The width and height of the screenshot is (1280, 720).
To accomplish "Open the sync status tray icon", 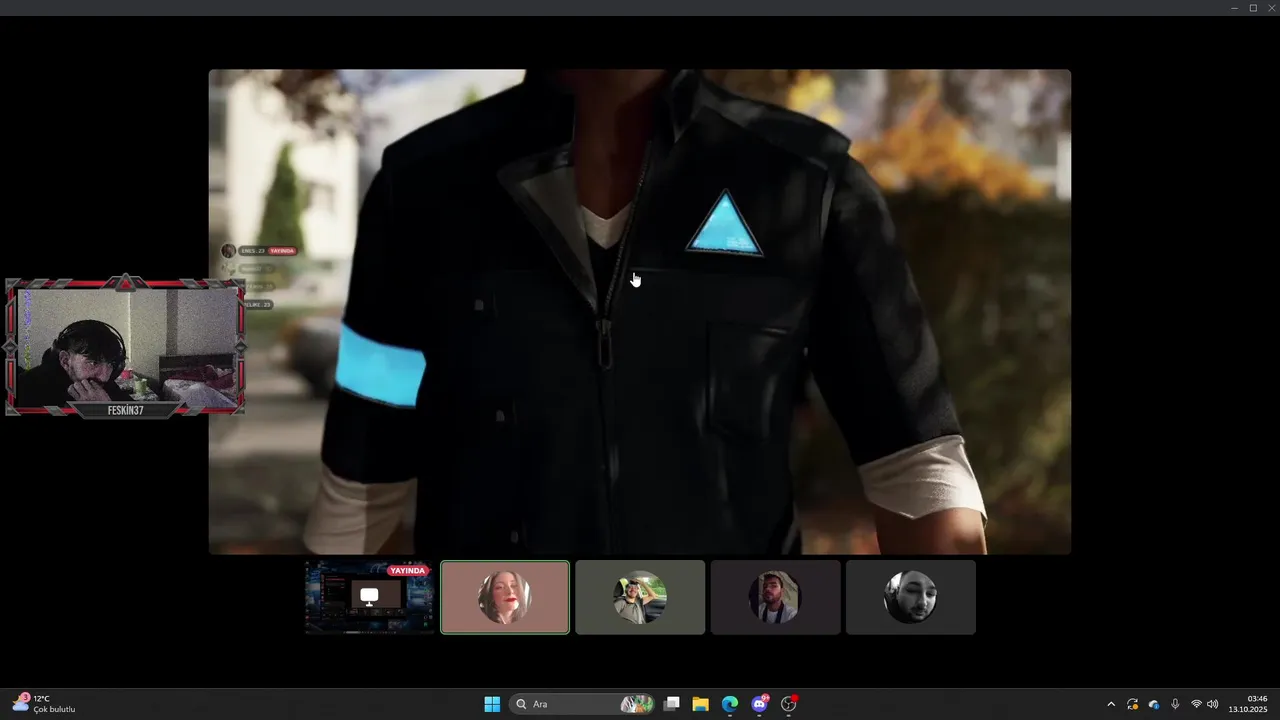I will click(x=1132, y=704).
